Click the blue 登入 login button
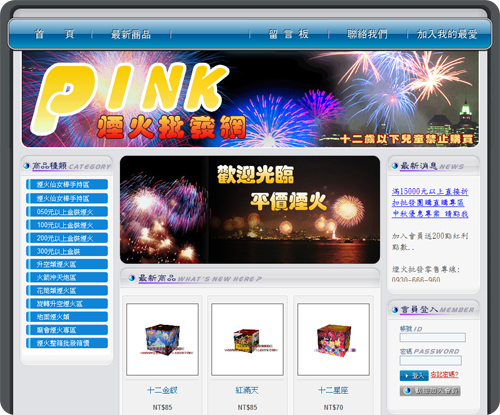 (x=414, y=376)
